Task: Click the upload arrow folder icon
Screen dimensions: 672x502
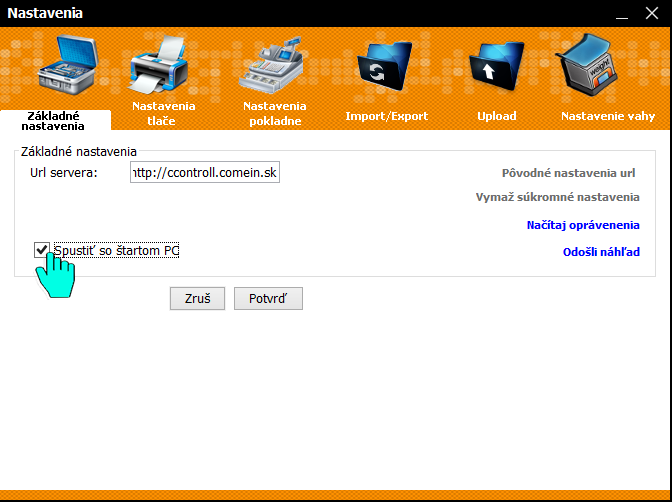Action: (497, 70)
